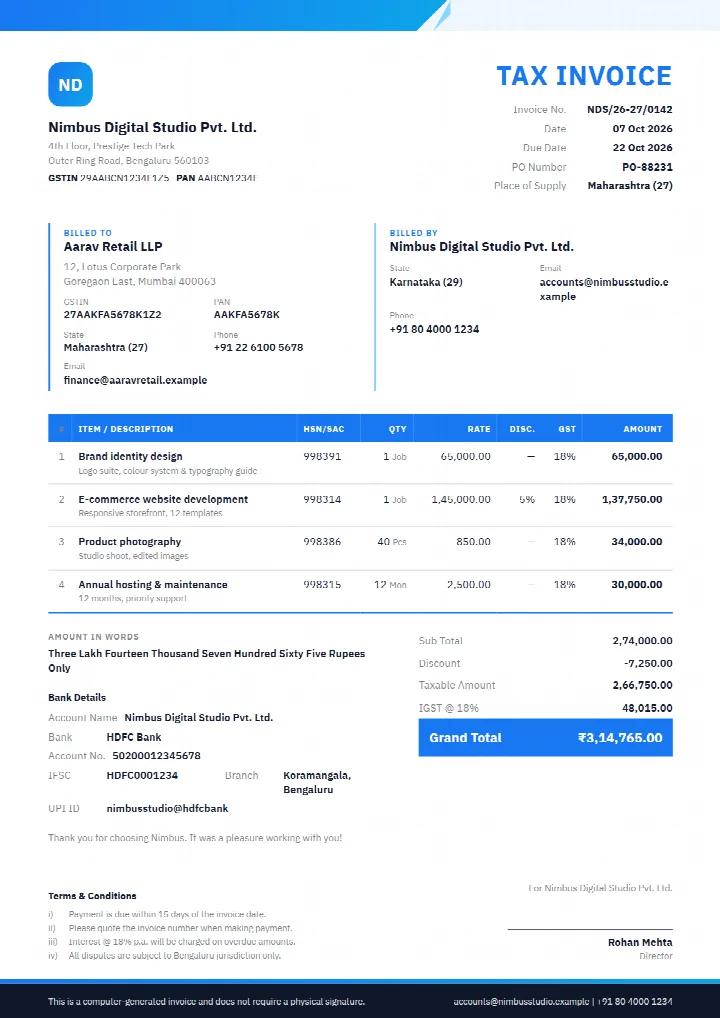Click the Nimbus Digital Studio name under the logo

point(153,127)
